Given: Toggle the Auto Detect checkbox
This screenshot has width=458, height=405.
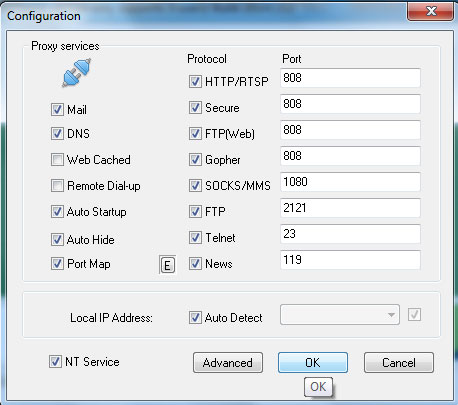Looking at the screenshot, I should 195,317.
